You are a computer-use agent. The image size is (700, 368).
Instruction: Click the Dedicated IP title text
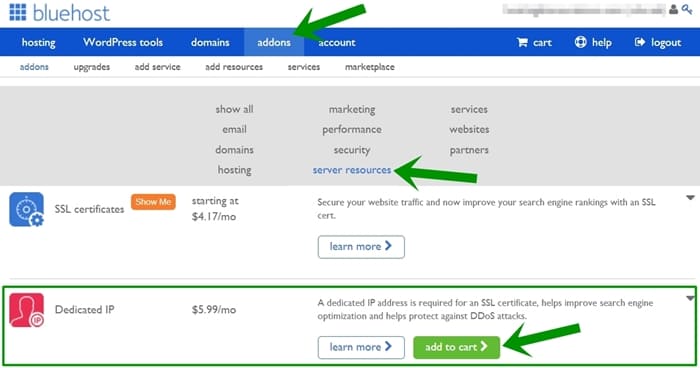click(x=84, y=310)
